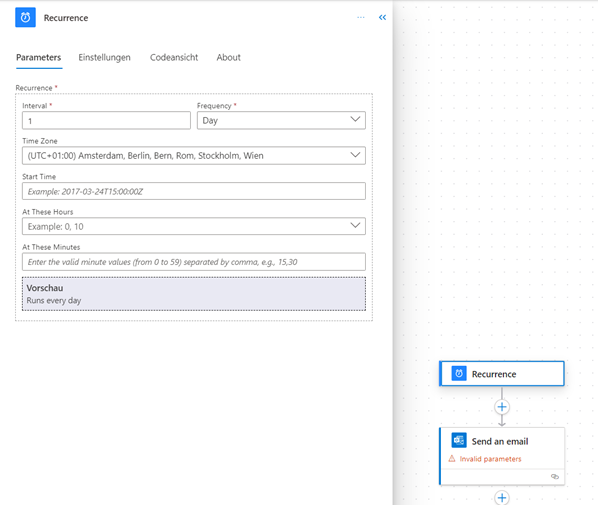Click into the Interval input field
The width and height of the screenshot is (598, 505).
106,121
